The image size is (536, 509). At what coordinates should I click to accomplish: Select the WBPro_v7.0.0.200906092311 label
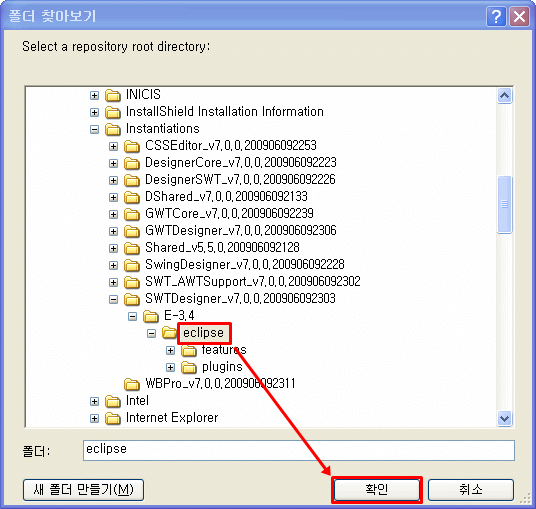click(220, 384)
